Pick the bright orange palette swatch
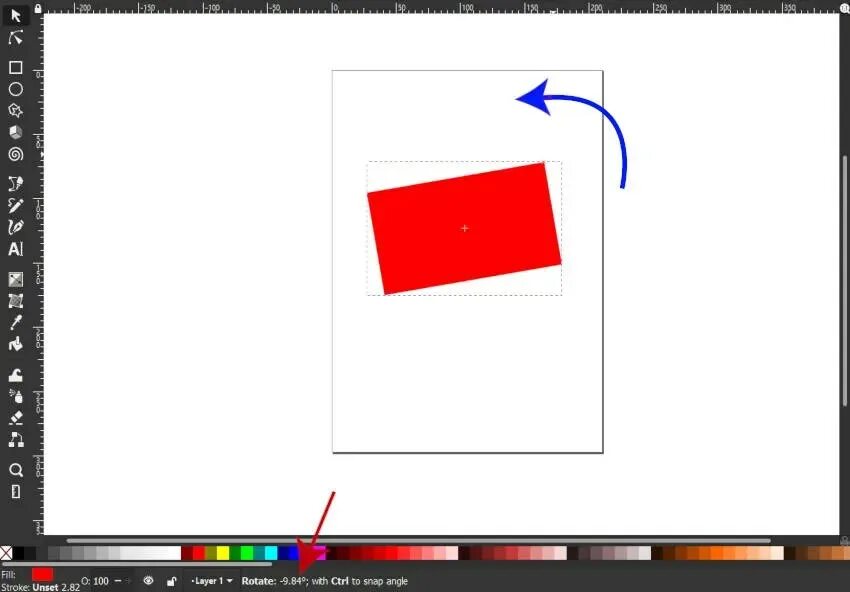 [x=717, y=553]
